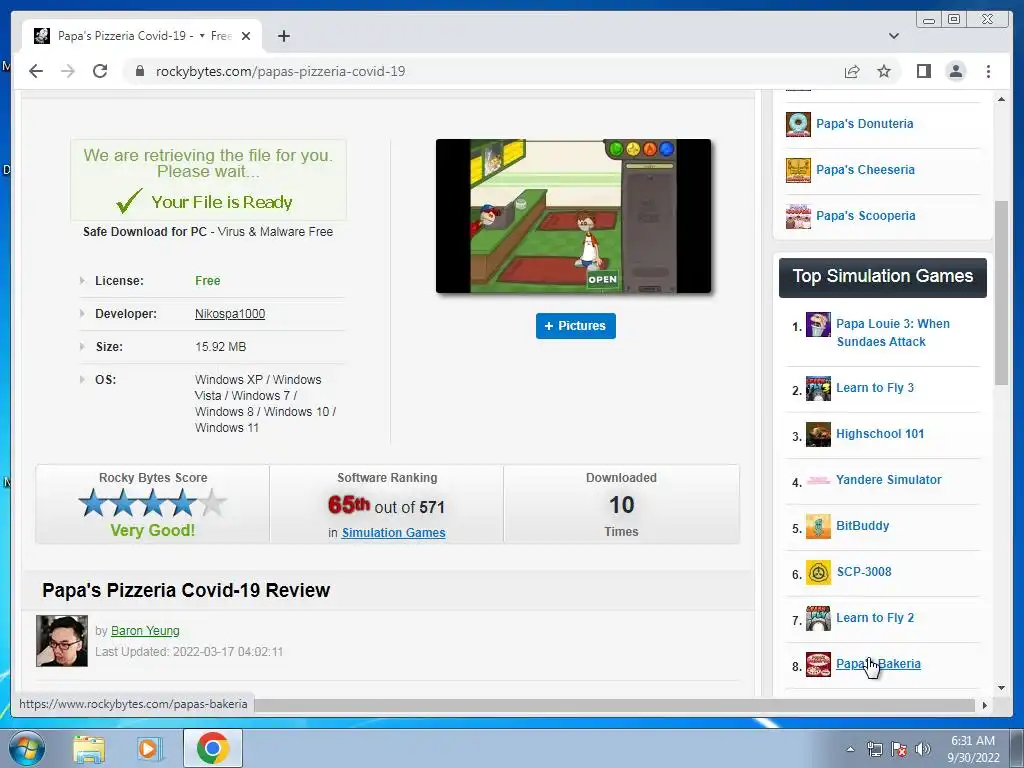1024x768 pixels.
Task: Open the Highschool 101 link
Action: point(880,434)
